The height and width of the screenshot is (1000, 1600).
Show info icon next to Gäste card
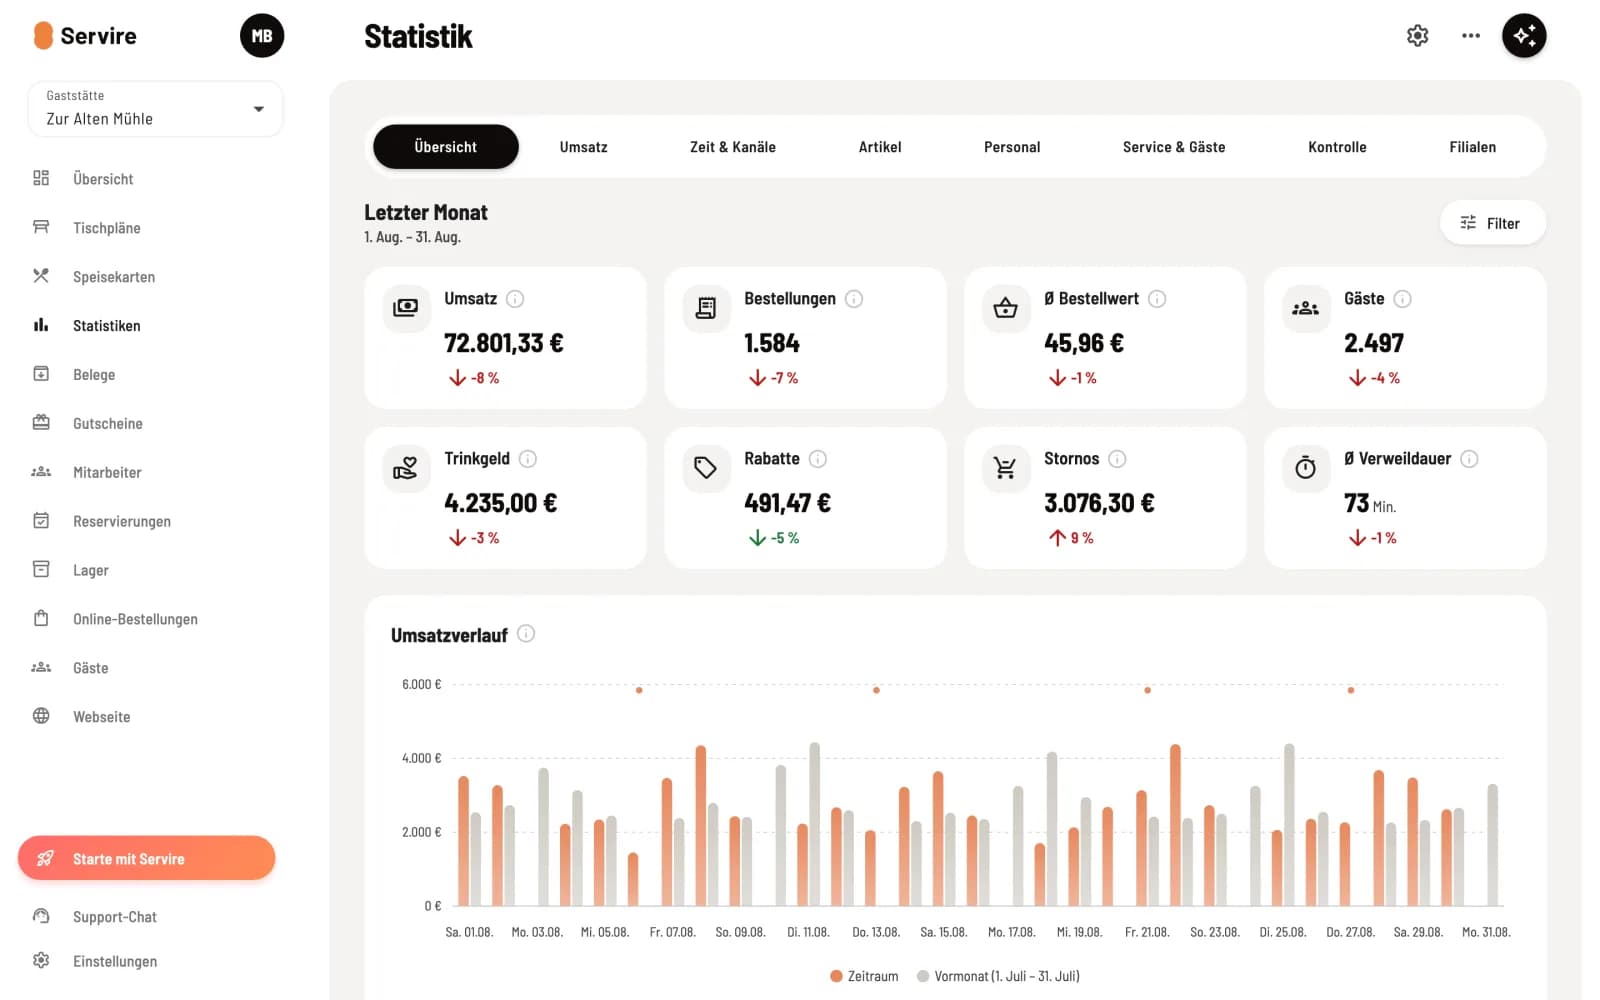tap(1403, 299)
